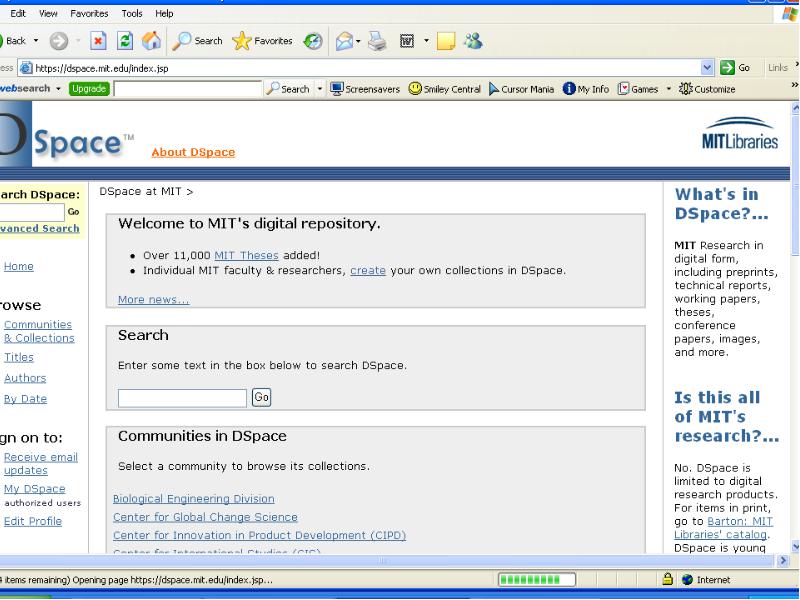
Task: Open Center for Global Change Science
Action: [205, 517]
